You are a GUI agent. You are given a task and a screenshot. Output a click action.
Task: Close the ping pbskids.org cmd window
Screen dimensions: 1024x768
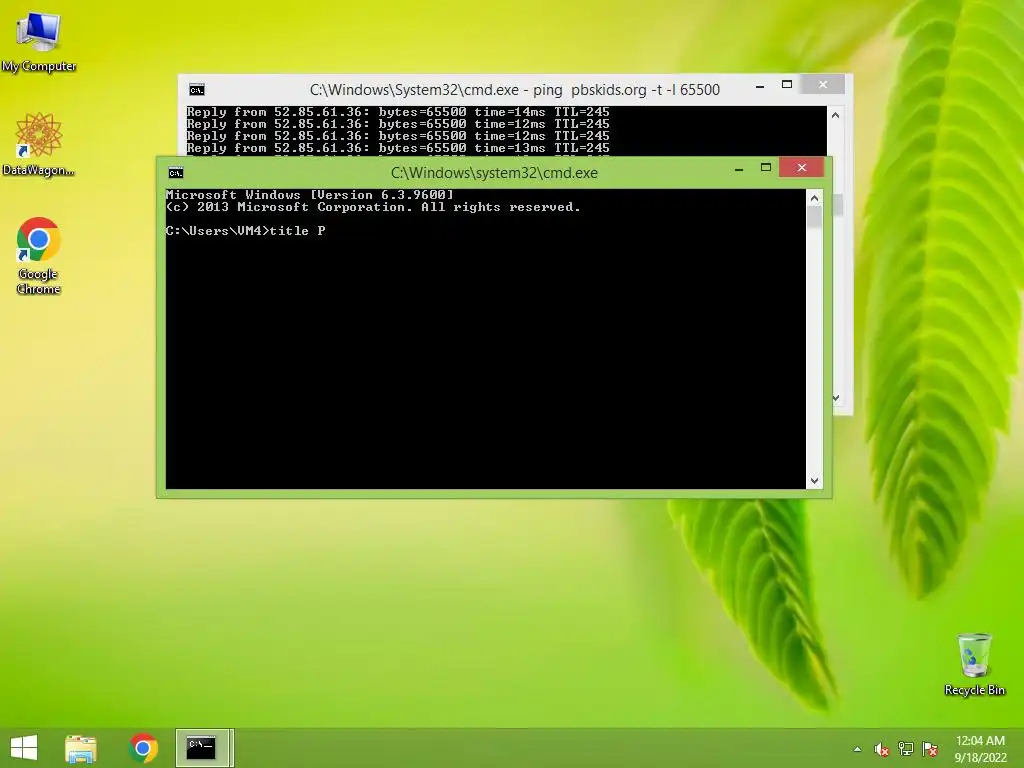[x=823, y=85]
